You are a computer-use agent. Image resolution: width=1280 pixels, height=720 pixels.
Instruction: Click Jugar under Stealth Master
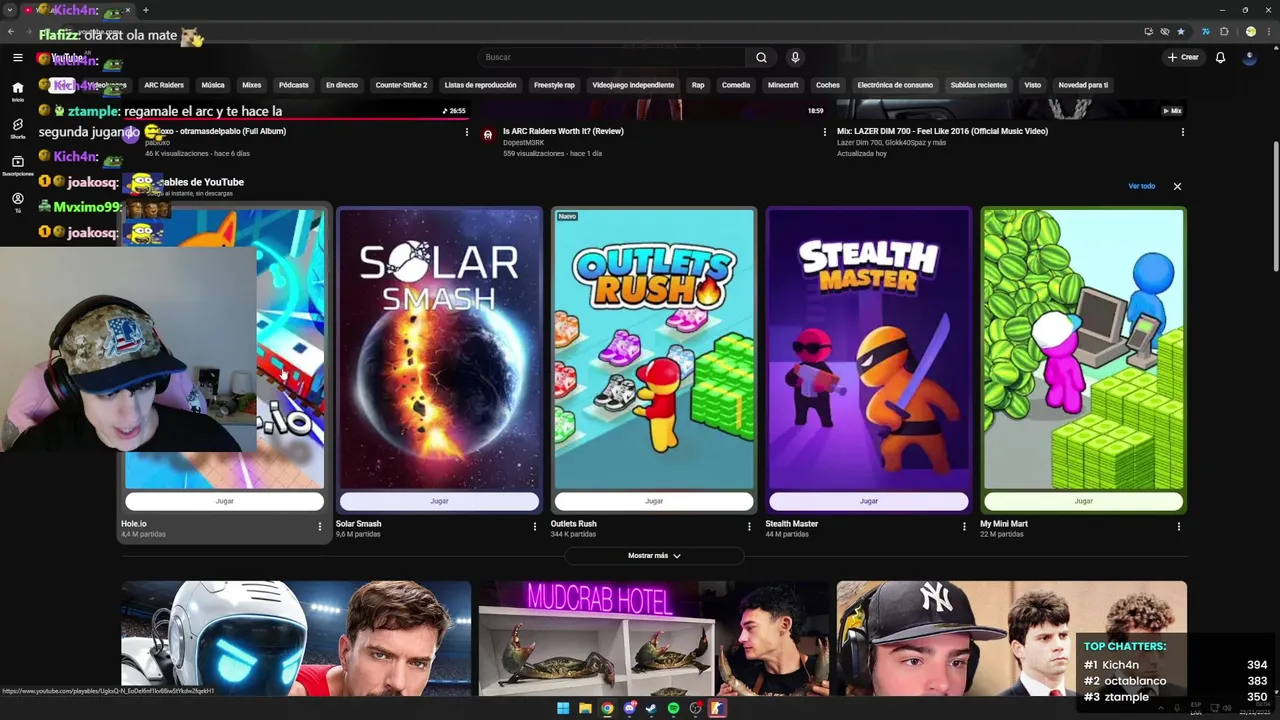click(x=869, y=501)
